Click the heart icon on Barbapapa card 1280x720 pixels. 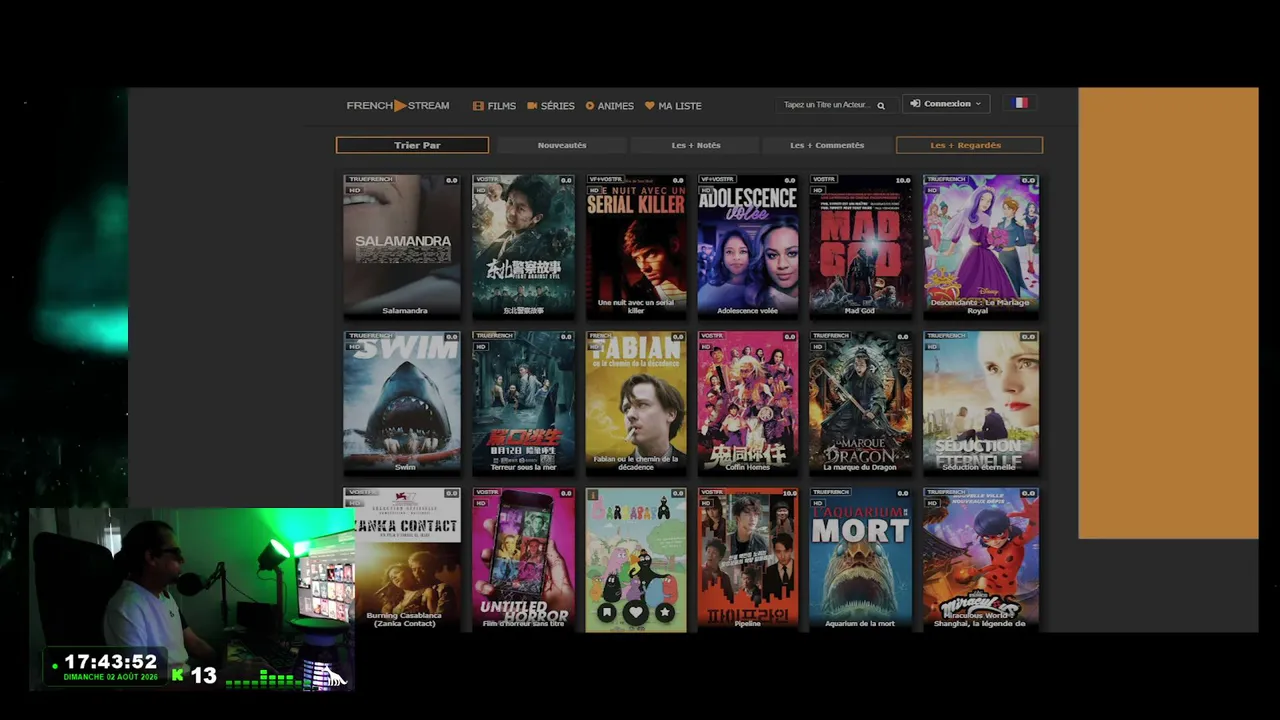tap(636, 612)
